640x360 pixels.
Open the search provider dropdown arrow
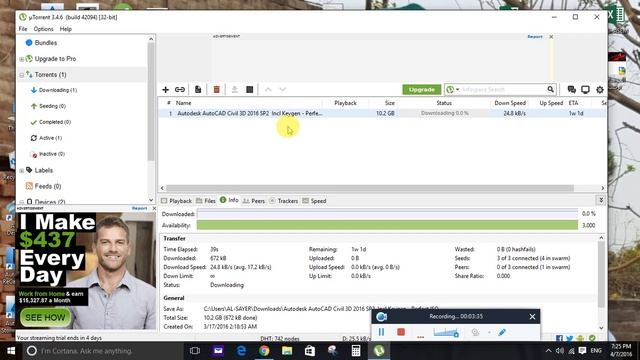pyautogui.click(x=458, y=89)
